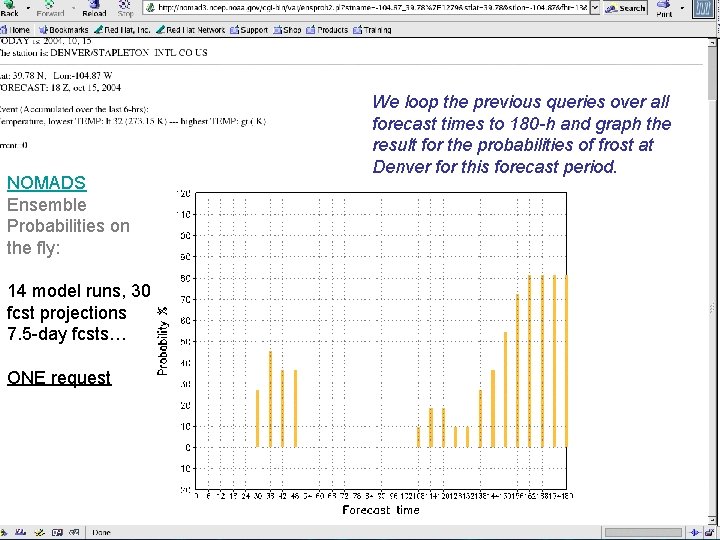
Task: Click the DENVER/STAPLETON station text
Action: 129,52
